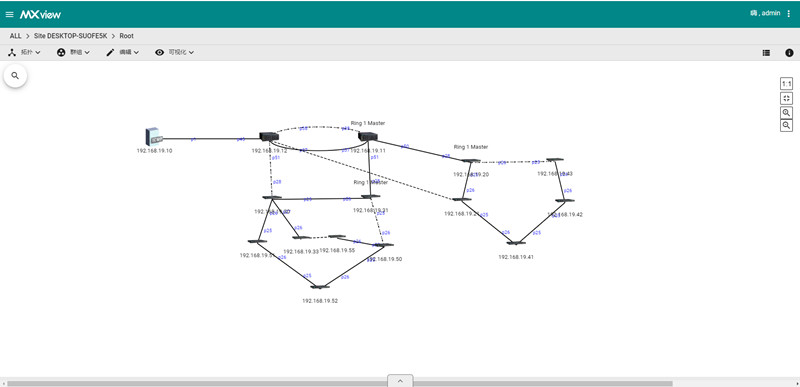Open Site DESKTOP-SUOFE5K breadcrumb link
Image resolution: width=800 pixels, height=387 pixels.
pos(71,36)
